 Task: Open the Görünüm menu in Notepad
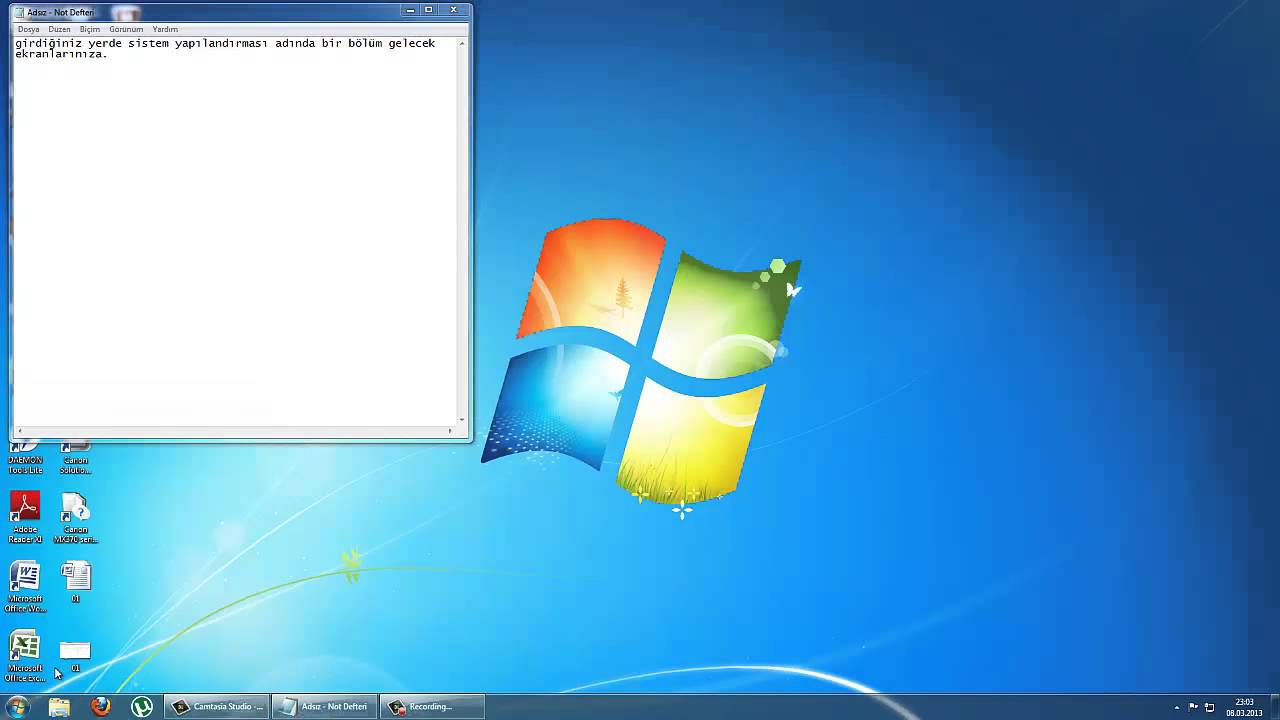[x=126, y=29]
